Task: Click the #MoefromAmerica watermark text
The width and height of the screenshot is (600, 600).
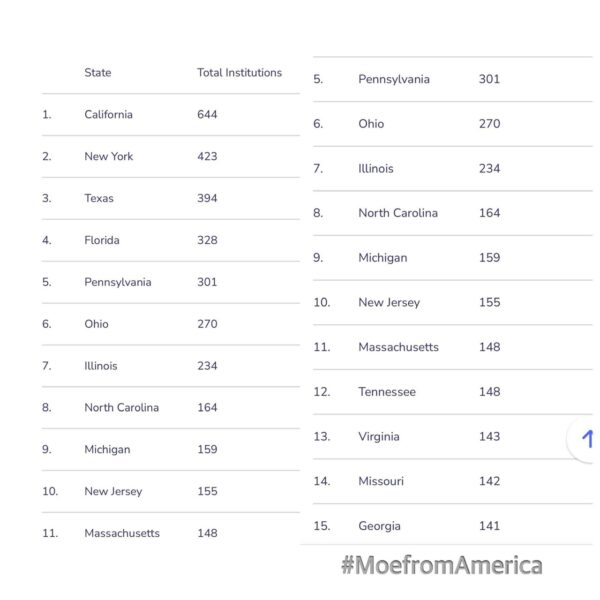Action: (x=442, y=565)
